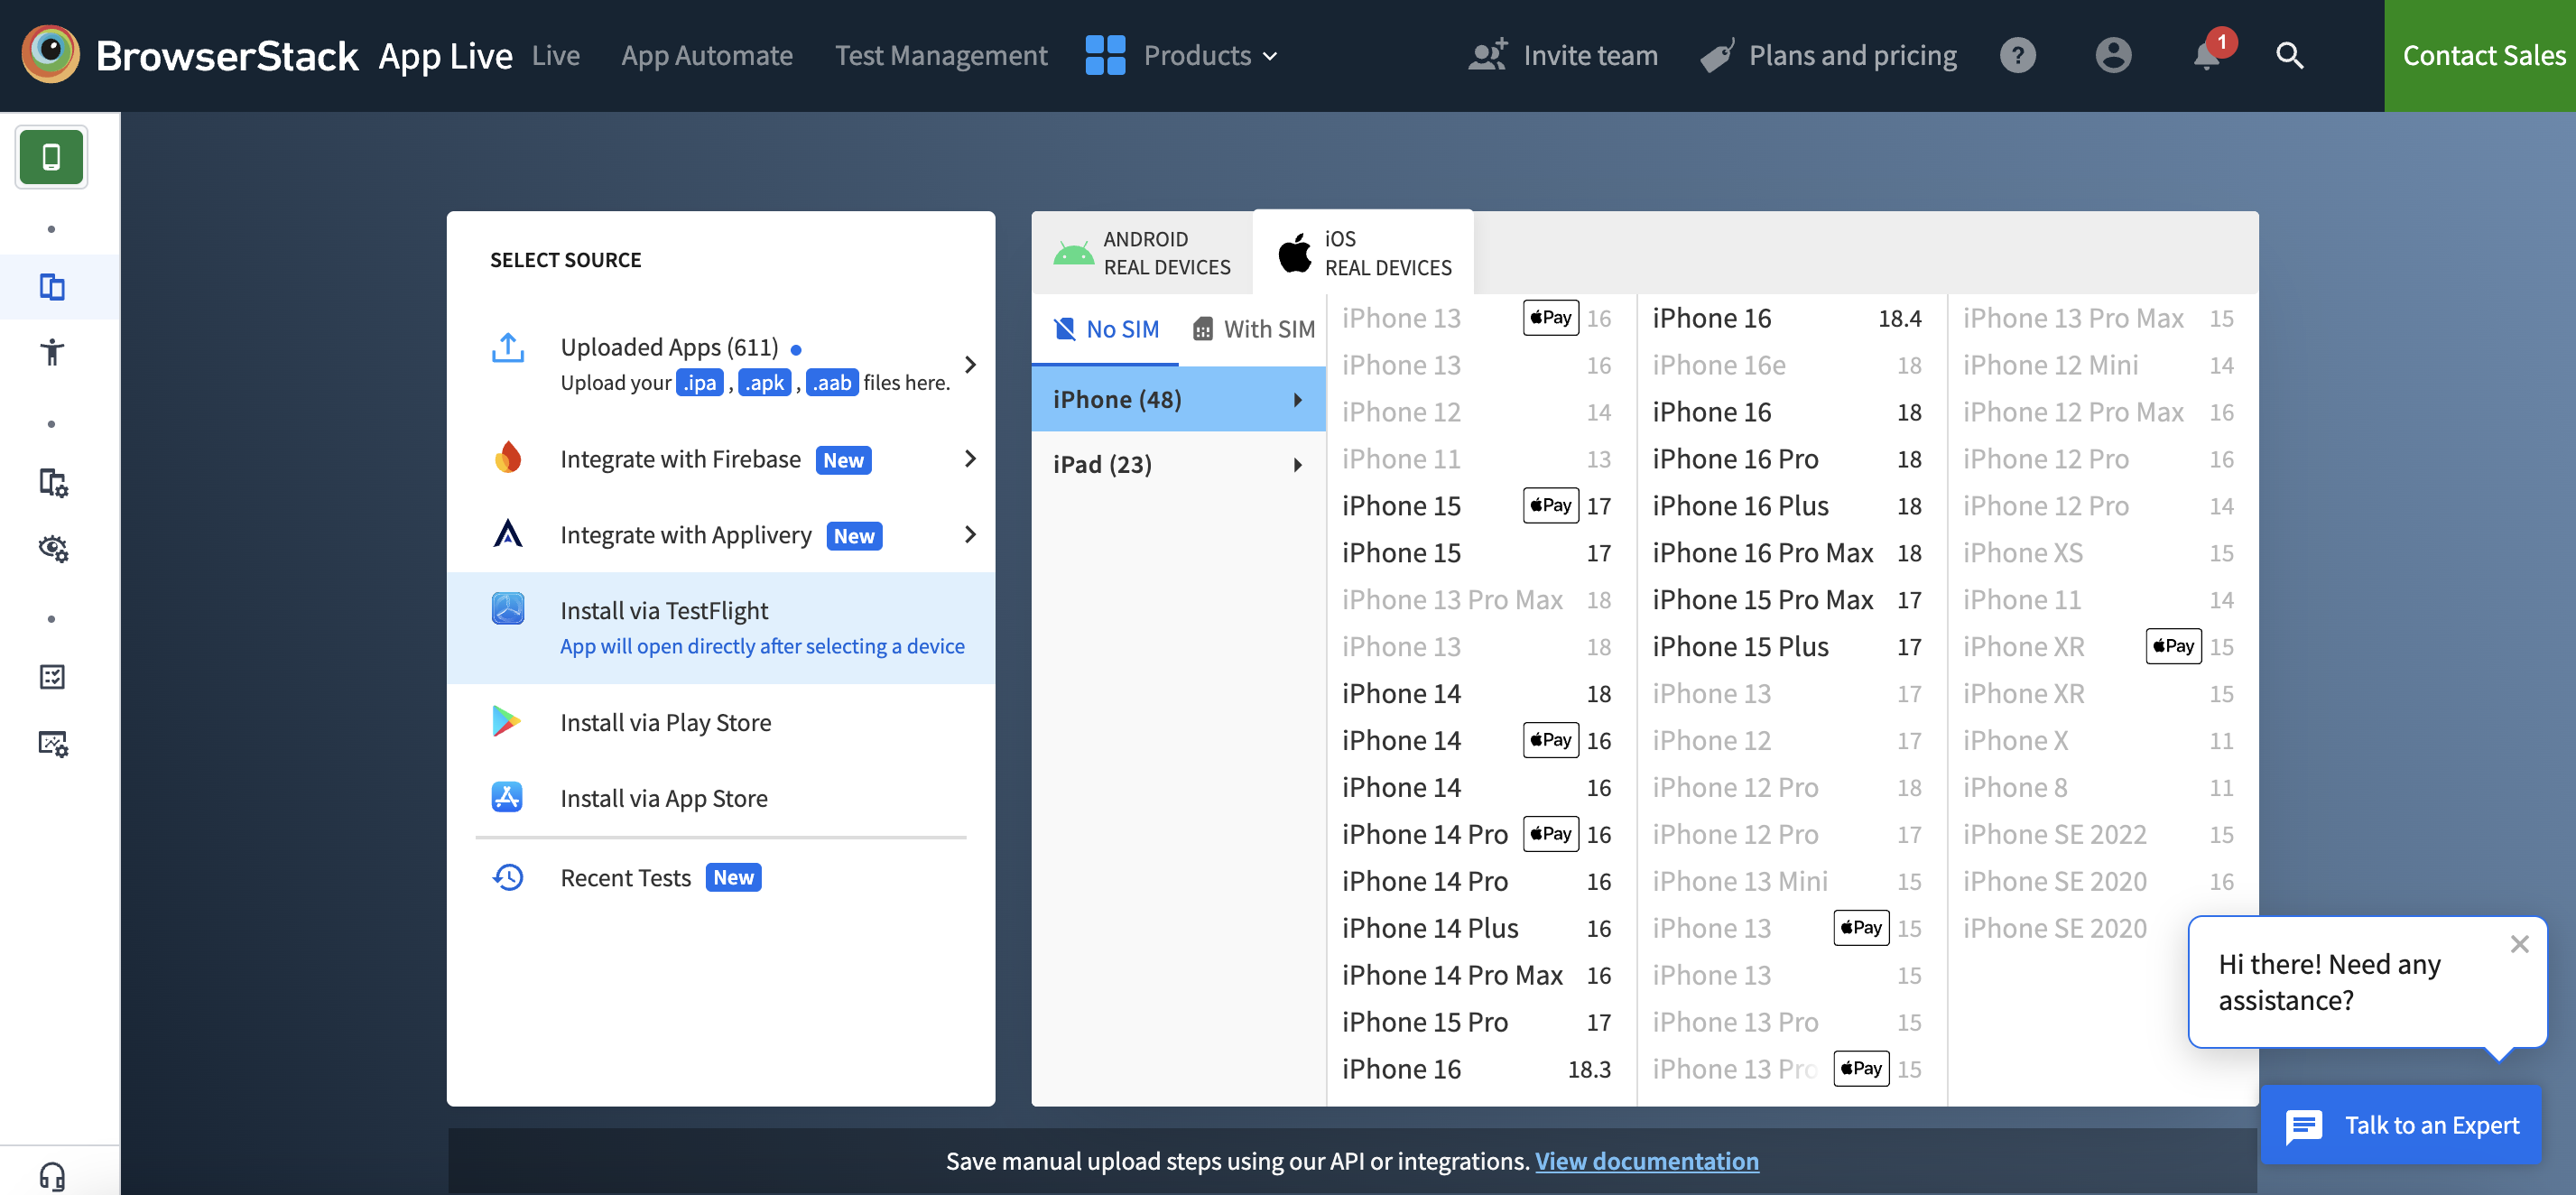2576x1195 pixels.
Task: Click the TestFlight icon
Action: (x=508, y=608)
